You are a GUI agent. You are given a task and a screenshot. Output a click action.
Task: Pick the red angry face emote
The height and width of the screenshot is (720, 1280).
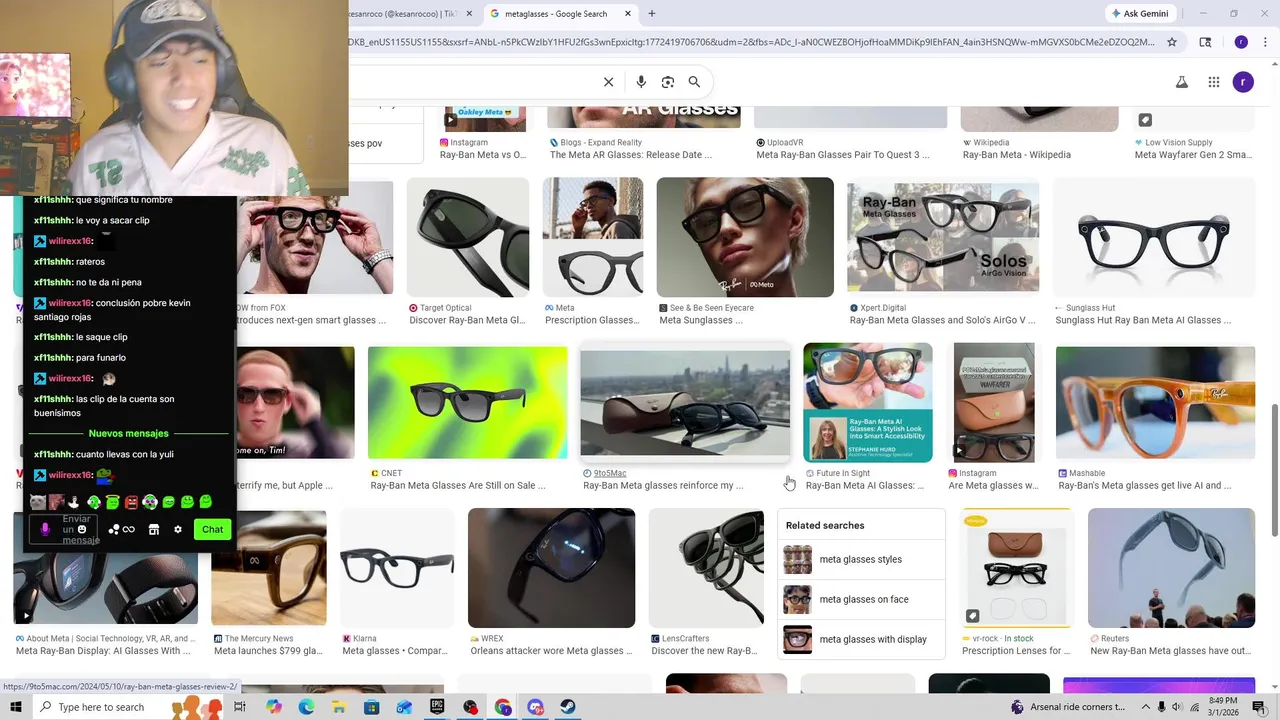click(x=131, y=502)
